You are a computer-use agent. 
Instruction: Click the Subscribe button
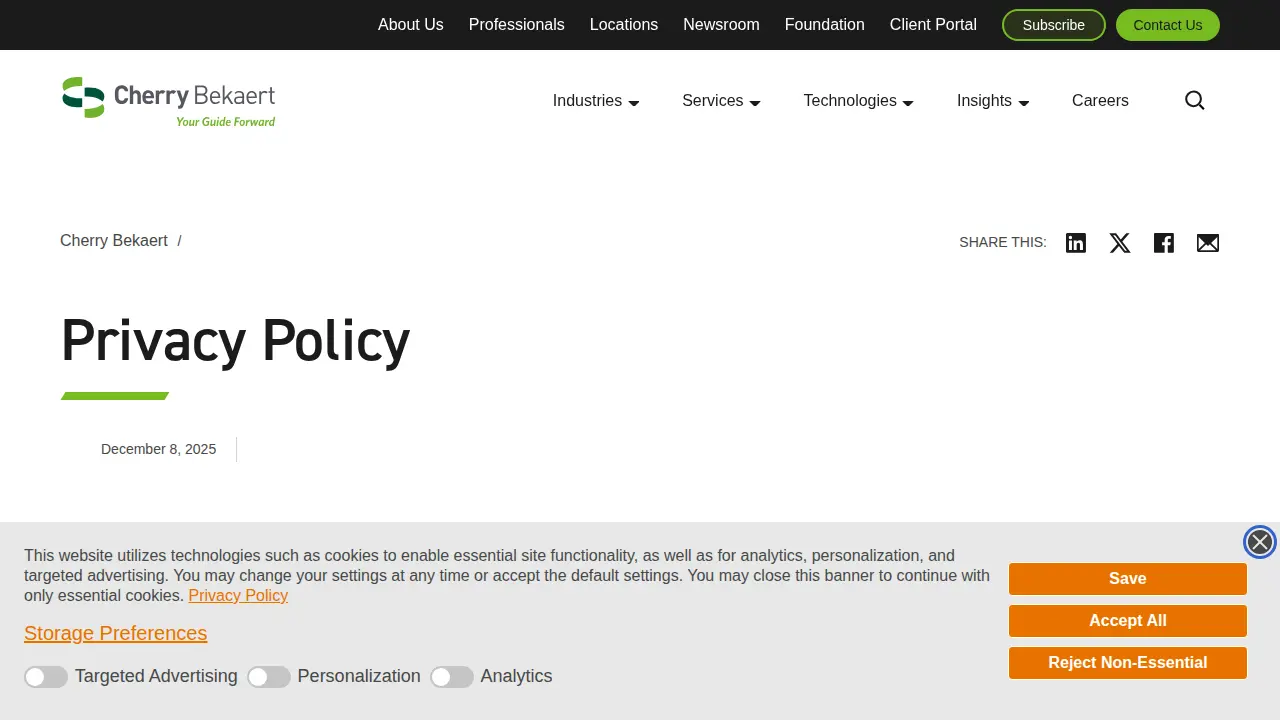[x=1054, y=25]
